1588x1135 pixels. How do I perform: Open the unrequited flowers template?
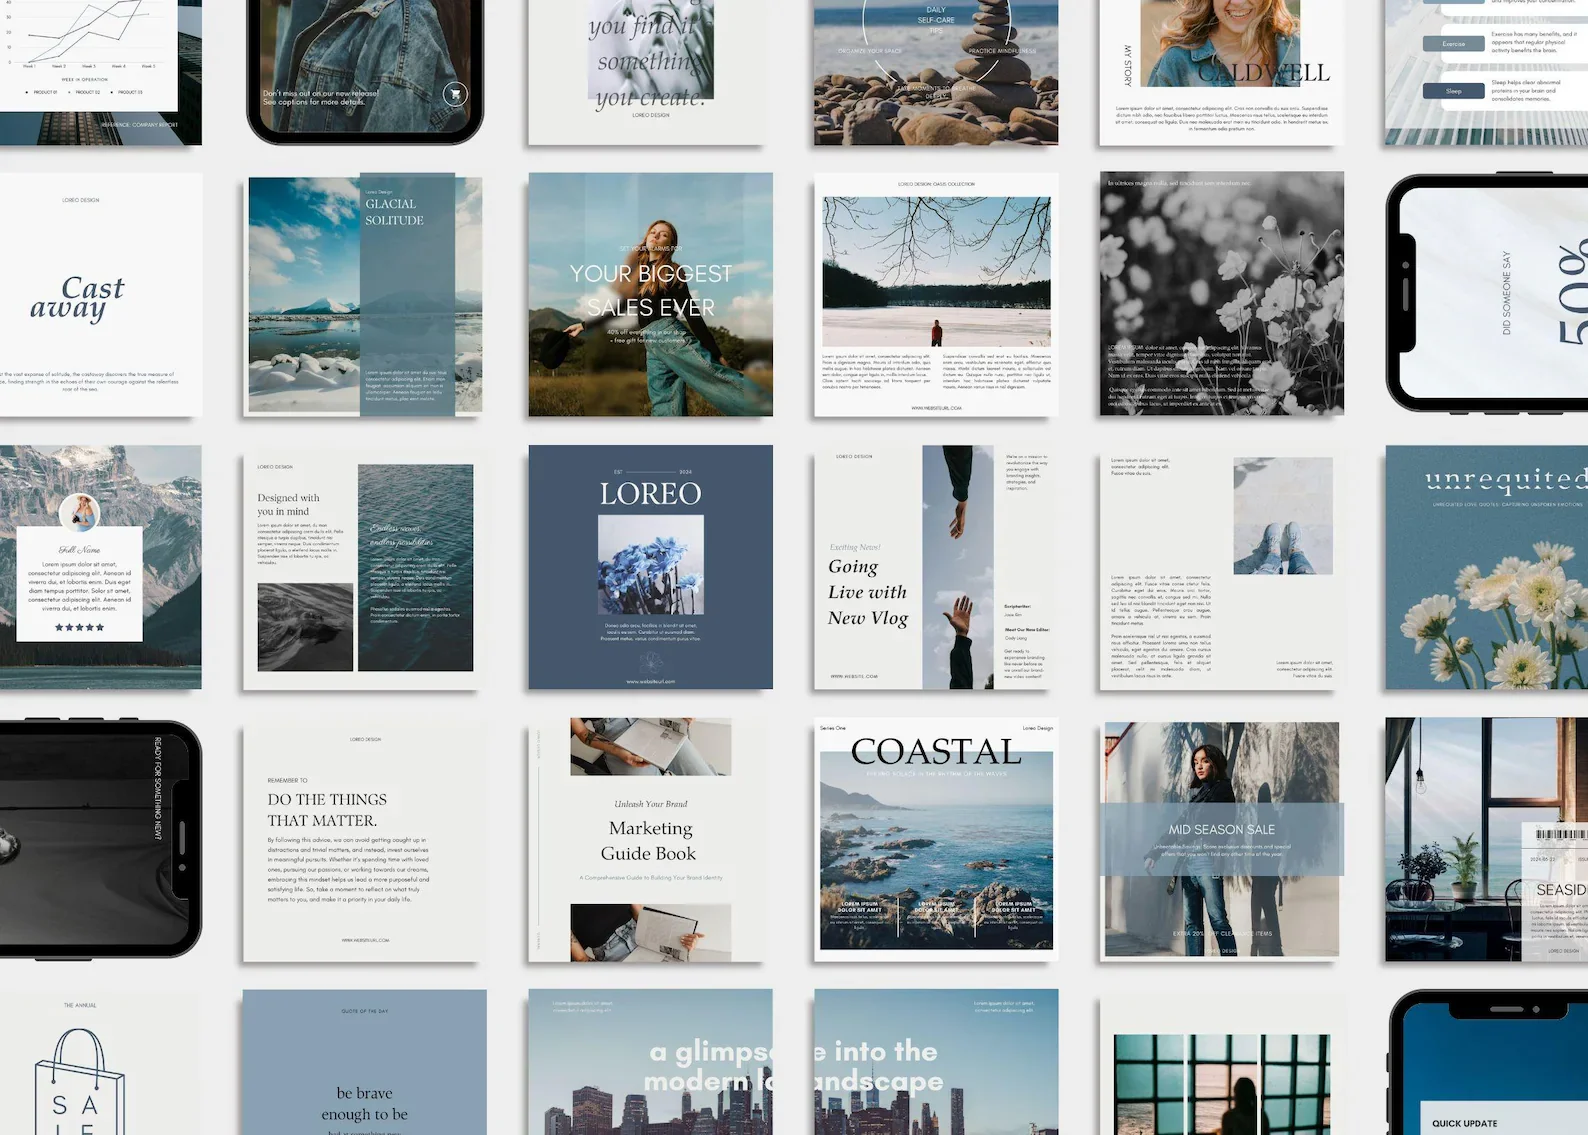click(x=1487, y=567)
